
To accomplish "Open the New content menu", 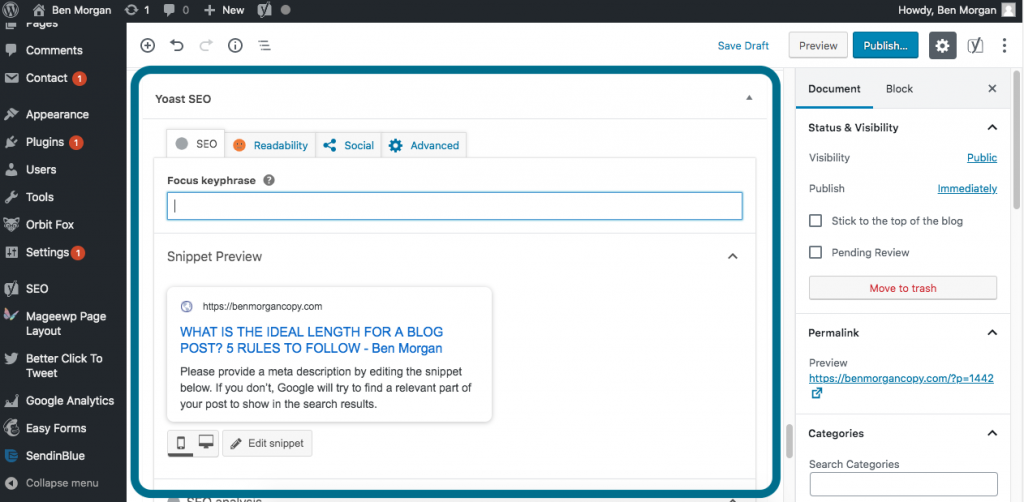I will coord(224,10).
